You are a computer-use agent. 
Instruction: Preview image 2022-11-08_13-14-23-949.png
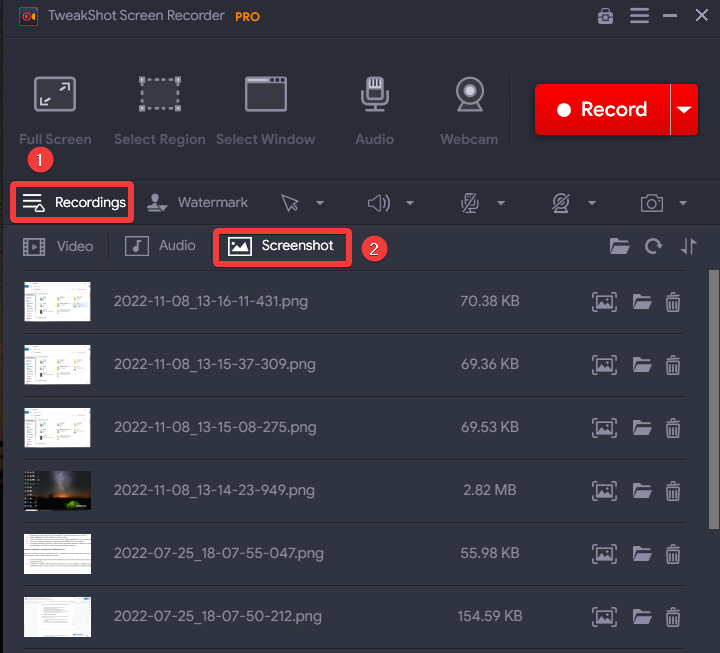pyautogui.click(x=604, y=491)
